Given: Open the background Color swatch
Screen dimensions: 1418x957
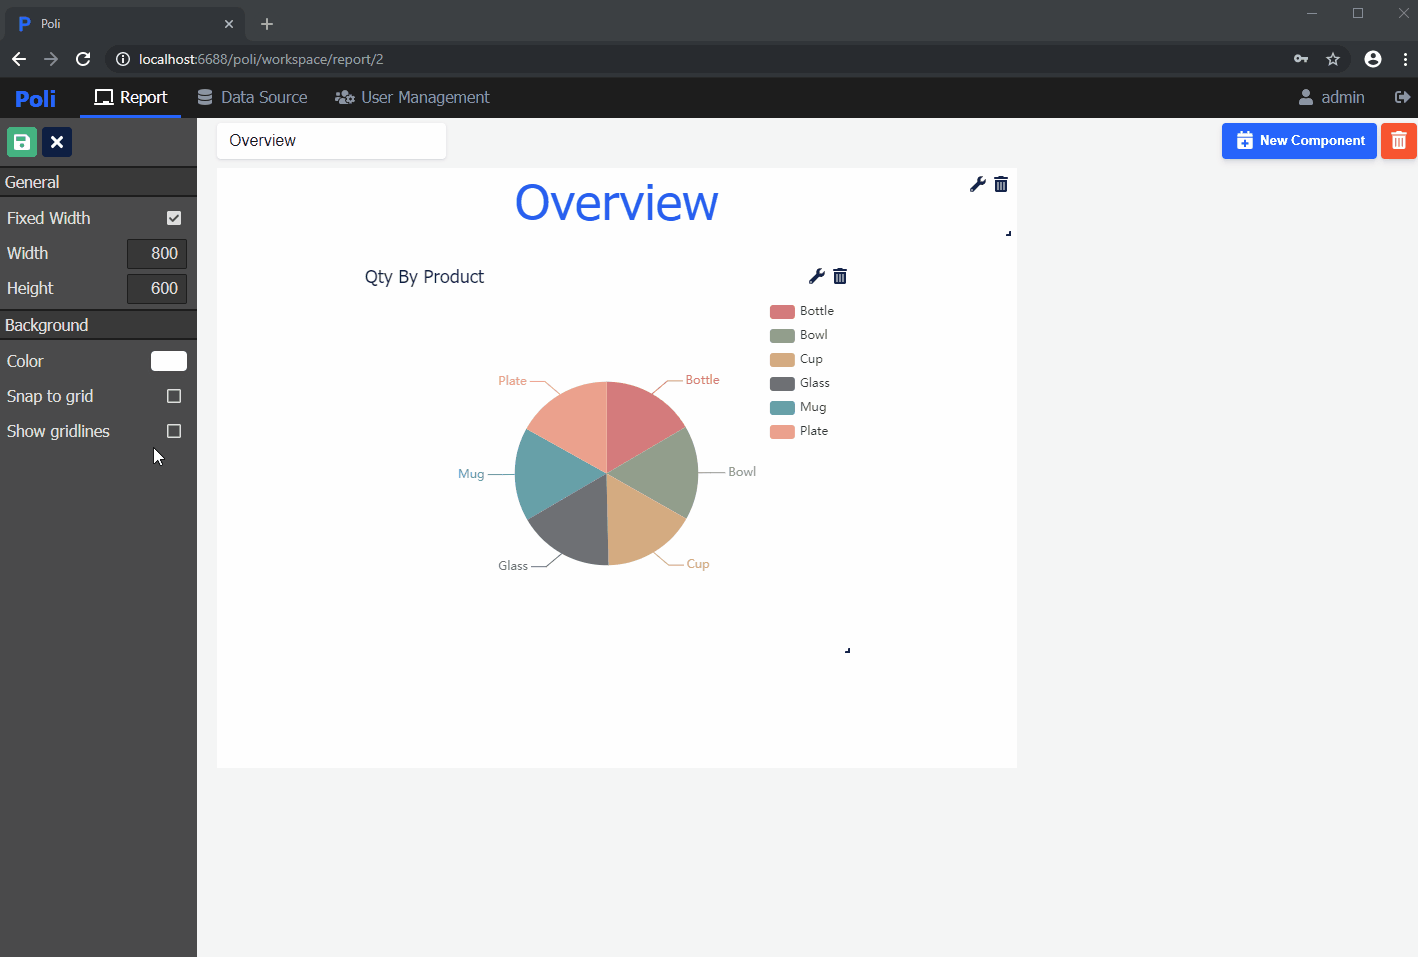Looking at the screenshot, I should [x=169, y=361].
